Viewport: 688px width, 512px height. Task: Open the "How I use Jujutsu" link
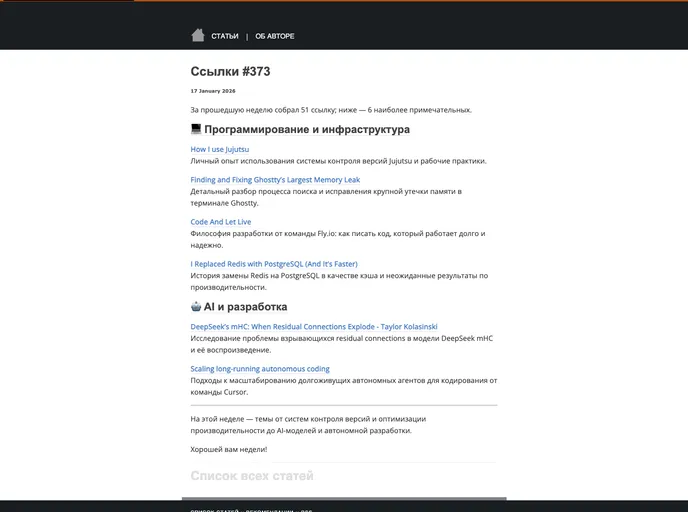point(220,149)
